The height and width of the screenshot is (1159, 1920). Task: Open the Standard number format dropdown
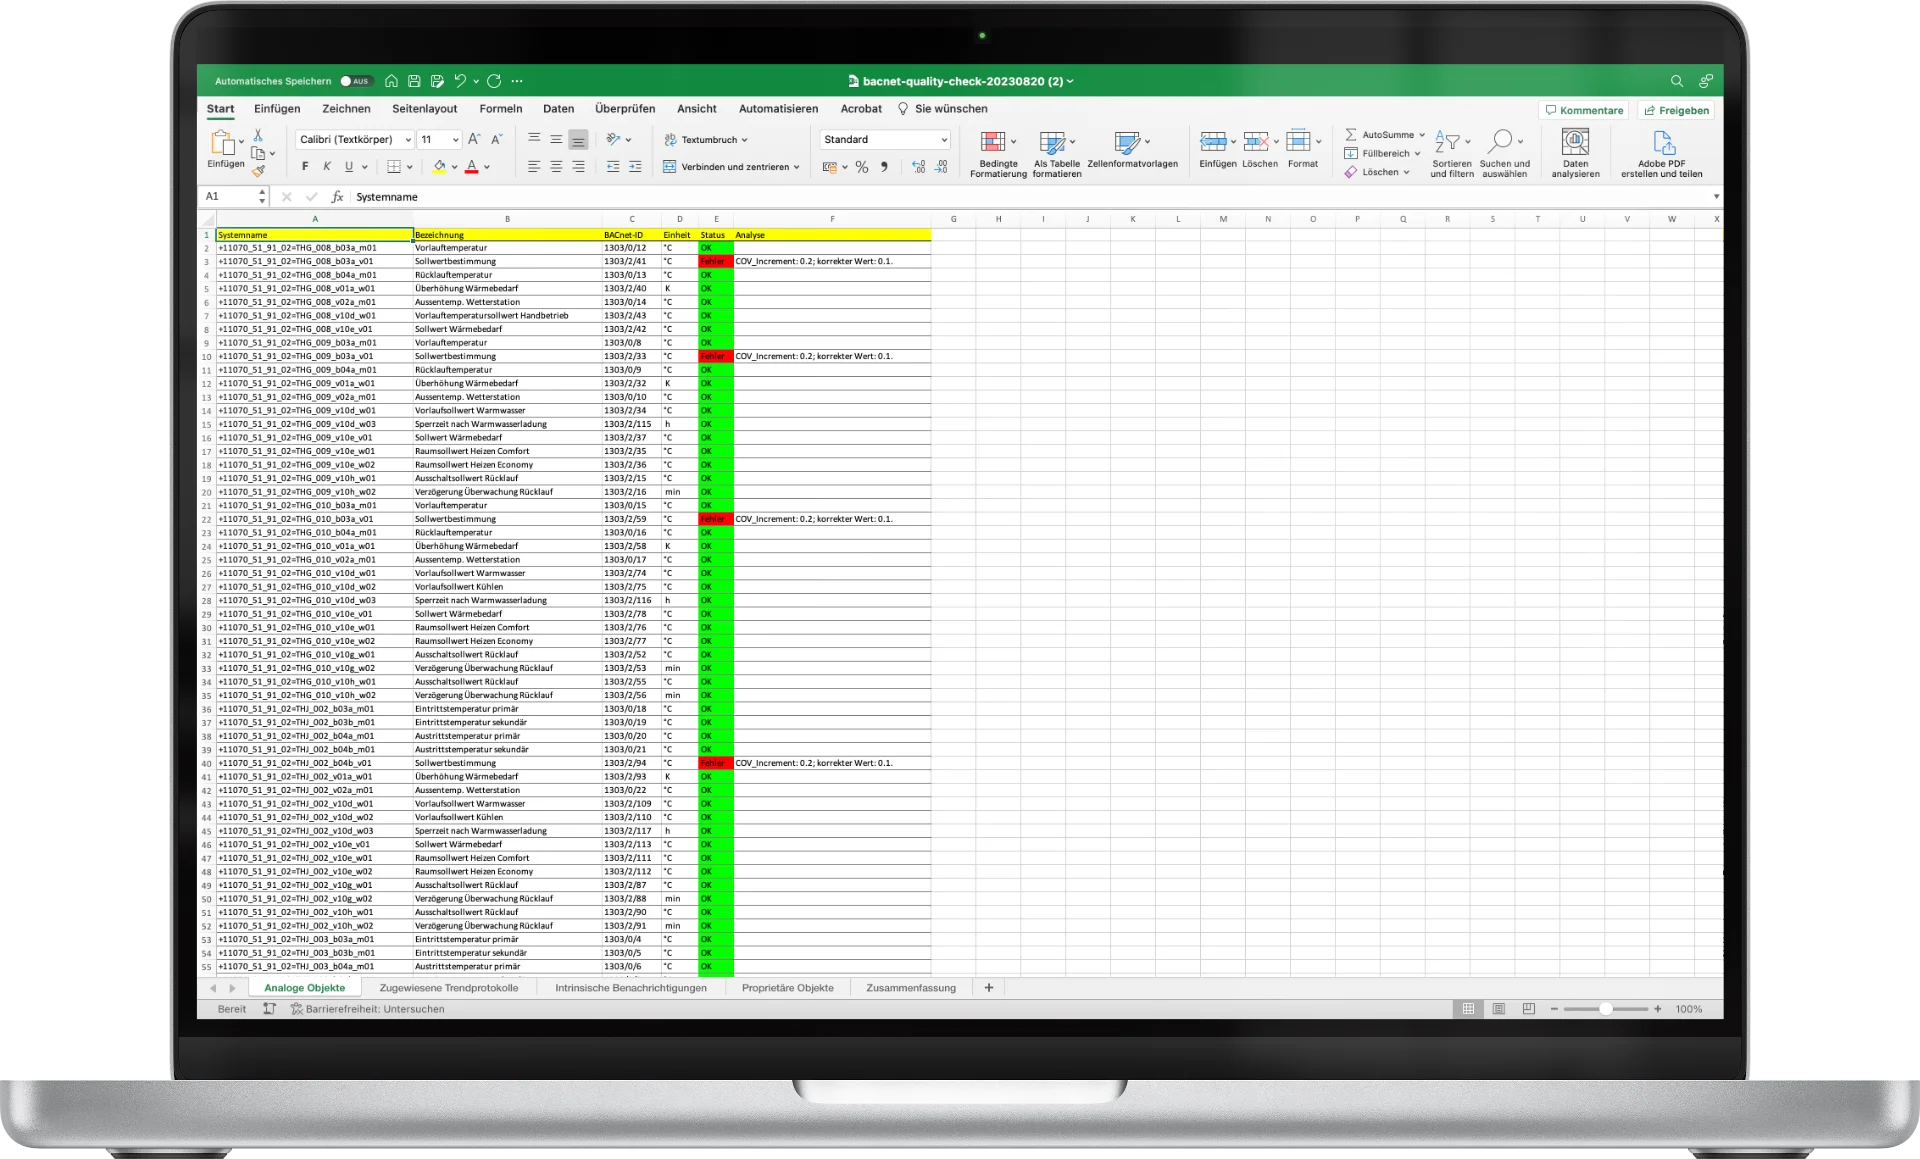(943, 140)
